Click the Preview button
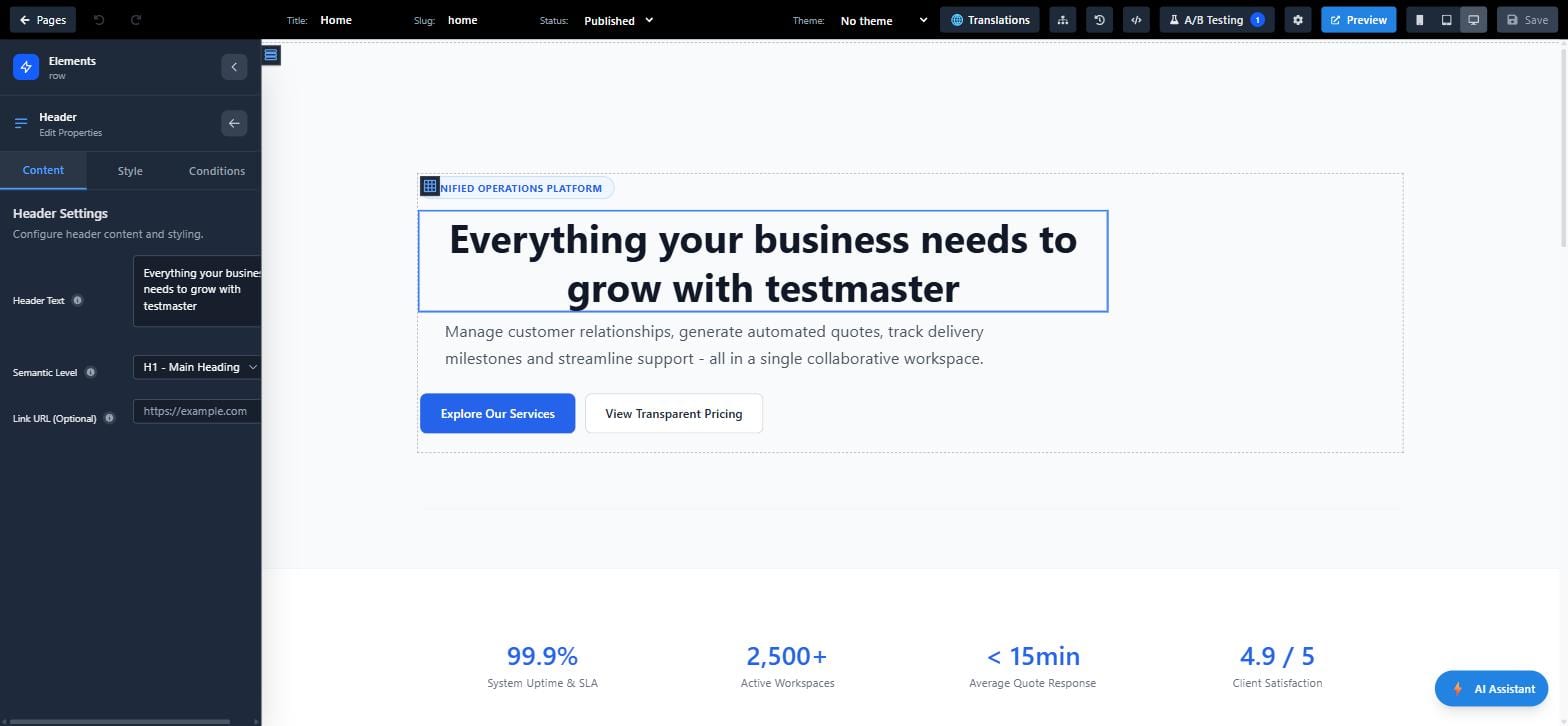The width and height of the screenshot is (1568, 726). pyautogui.click(x=1358, y=20)
